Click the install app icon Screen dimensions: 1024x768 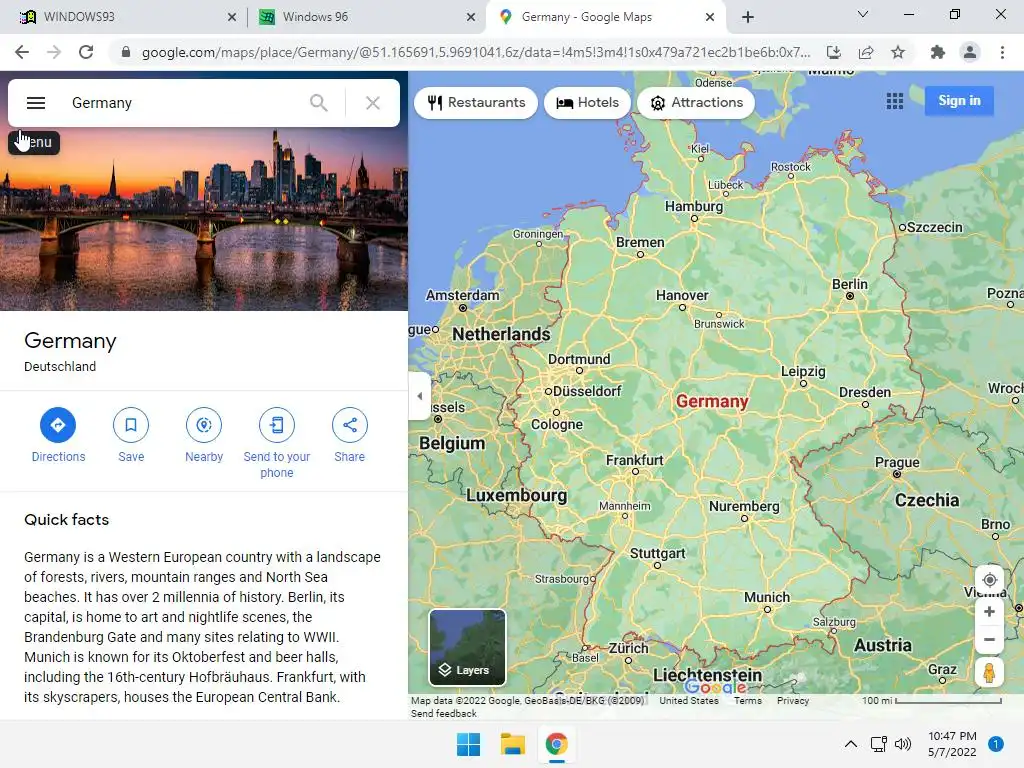[833, 52]
